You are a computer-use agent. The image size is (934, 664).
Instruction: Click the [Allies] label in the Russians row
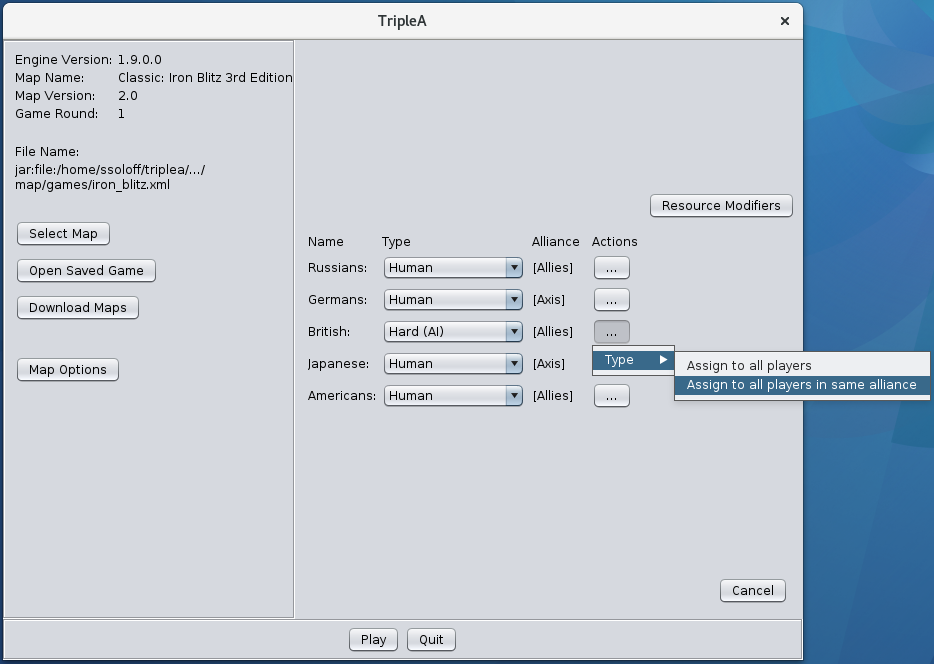[553, 268]
